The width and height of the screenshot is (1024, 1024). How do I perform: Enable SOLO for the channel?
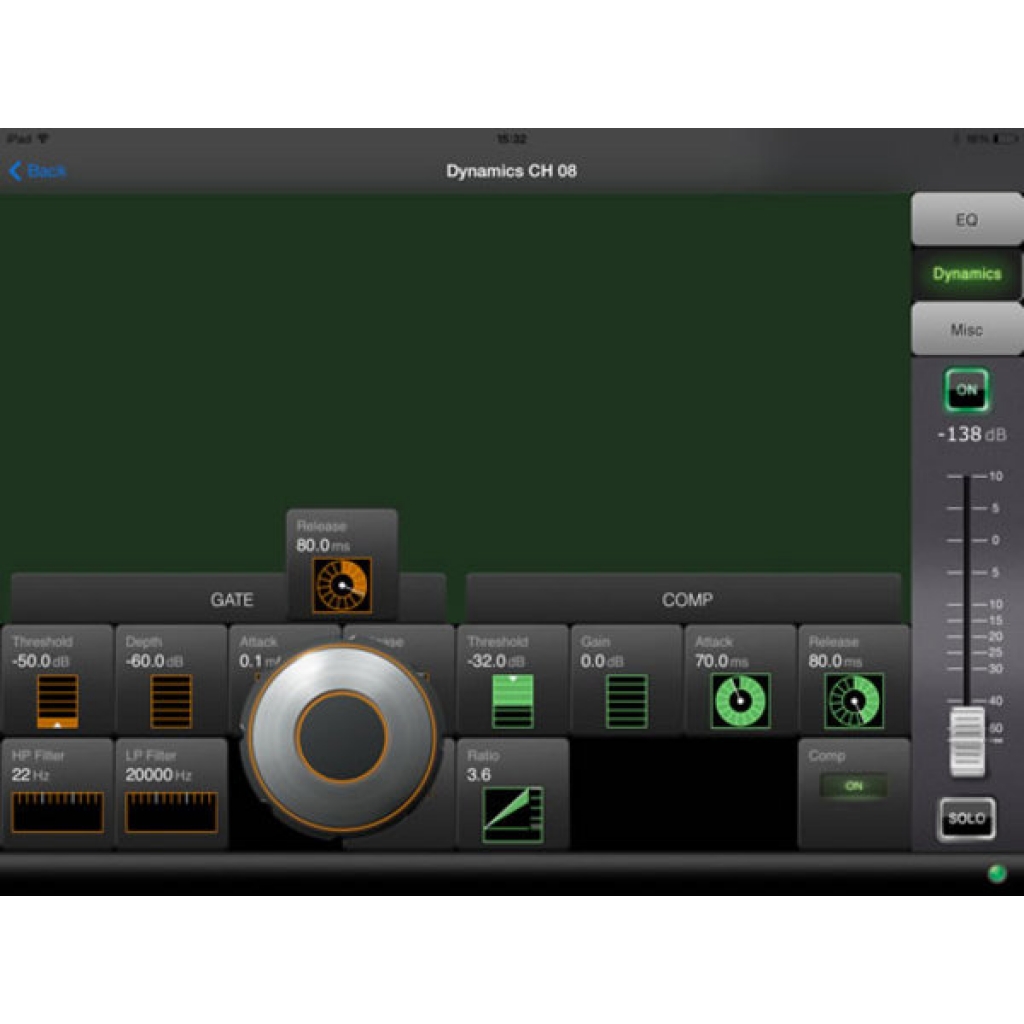966,818
